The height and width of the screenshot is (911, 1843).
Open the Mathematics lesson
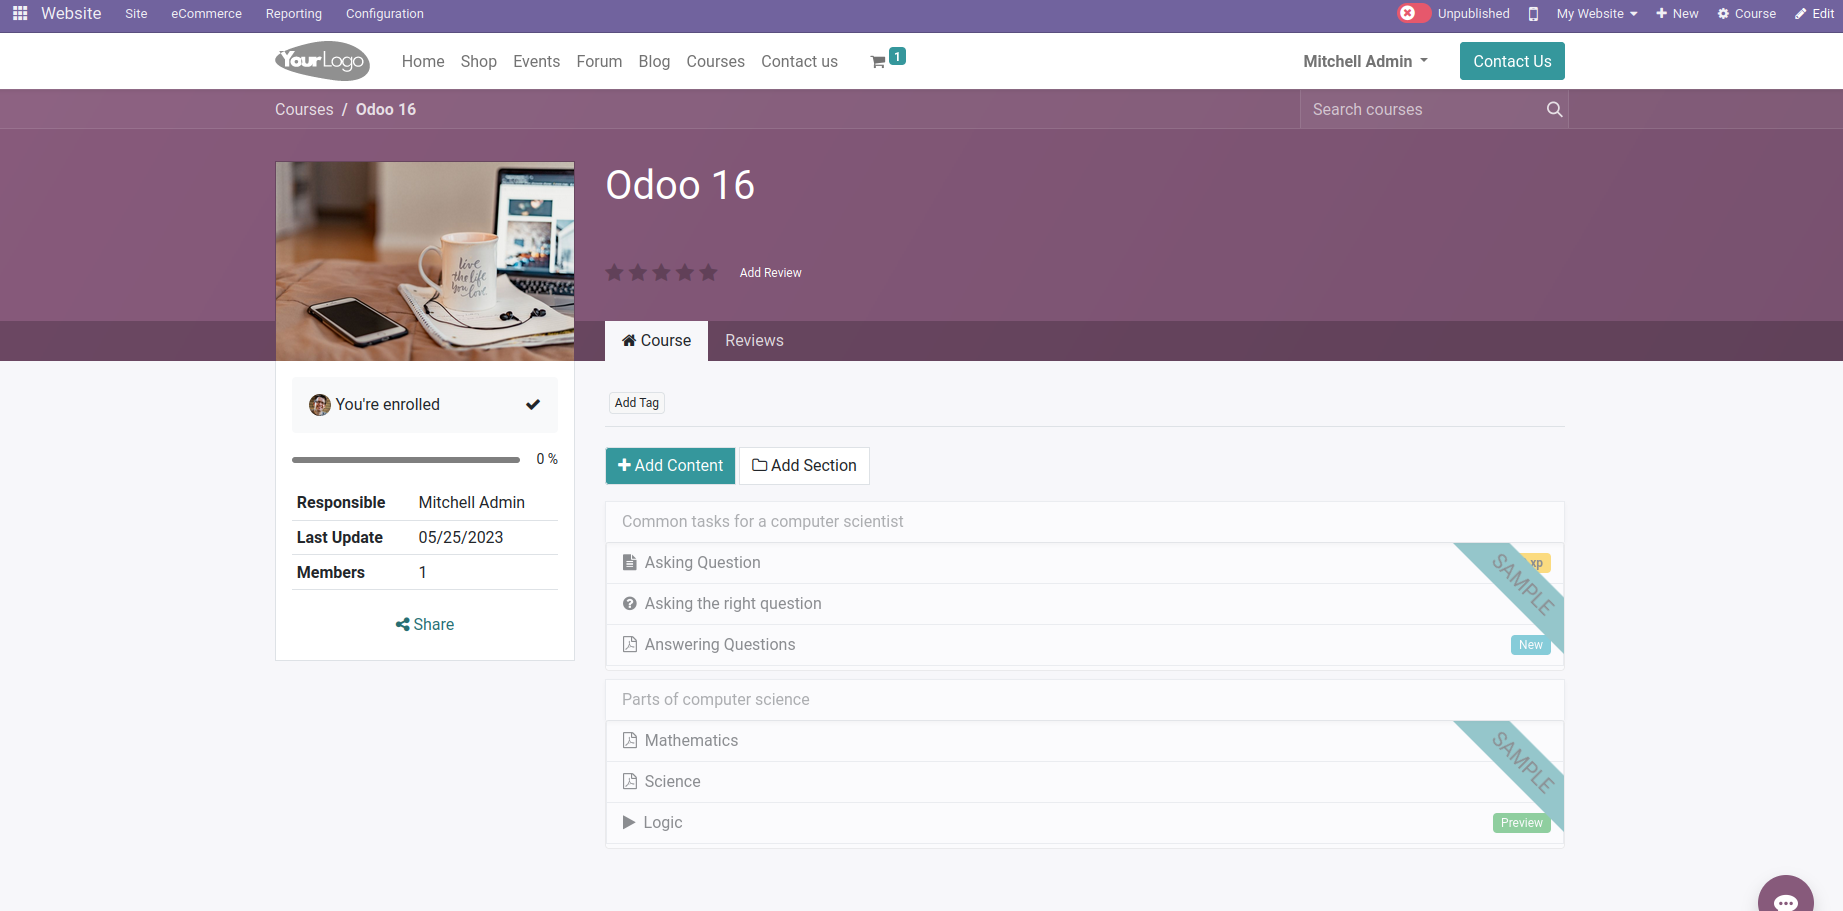pyautogui.click(x=691, y=741)
